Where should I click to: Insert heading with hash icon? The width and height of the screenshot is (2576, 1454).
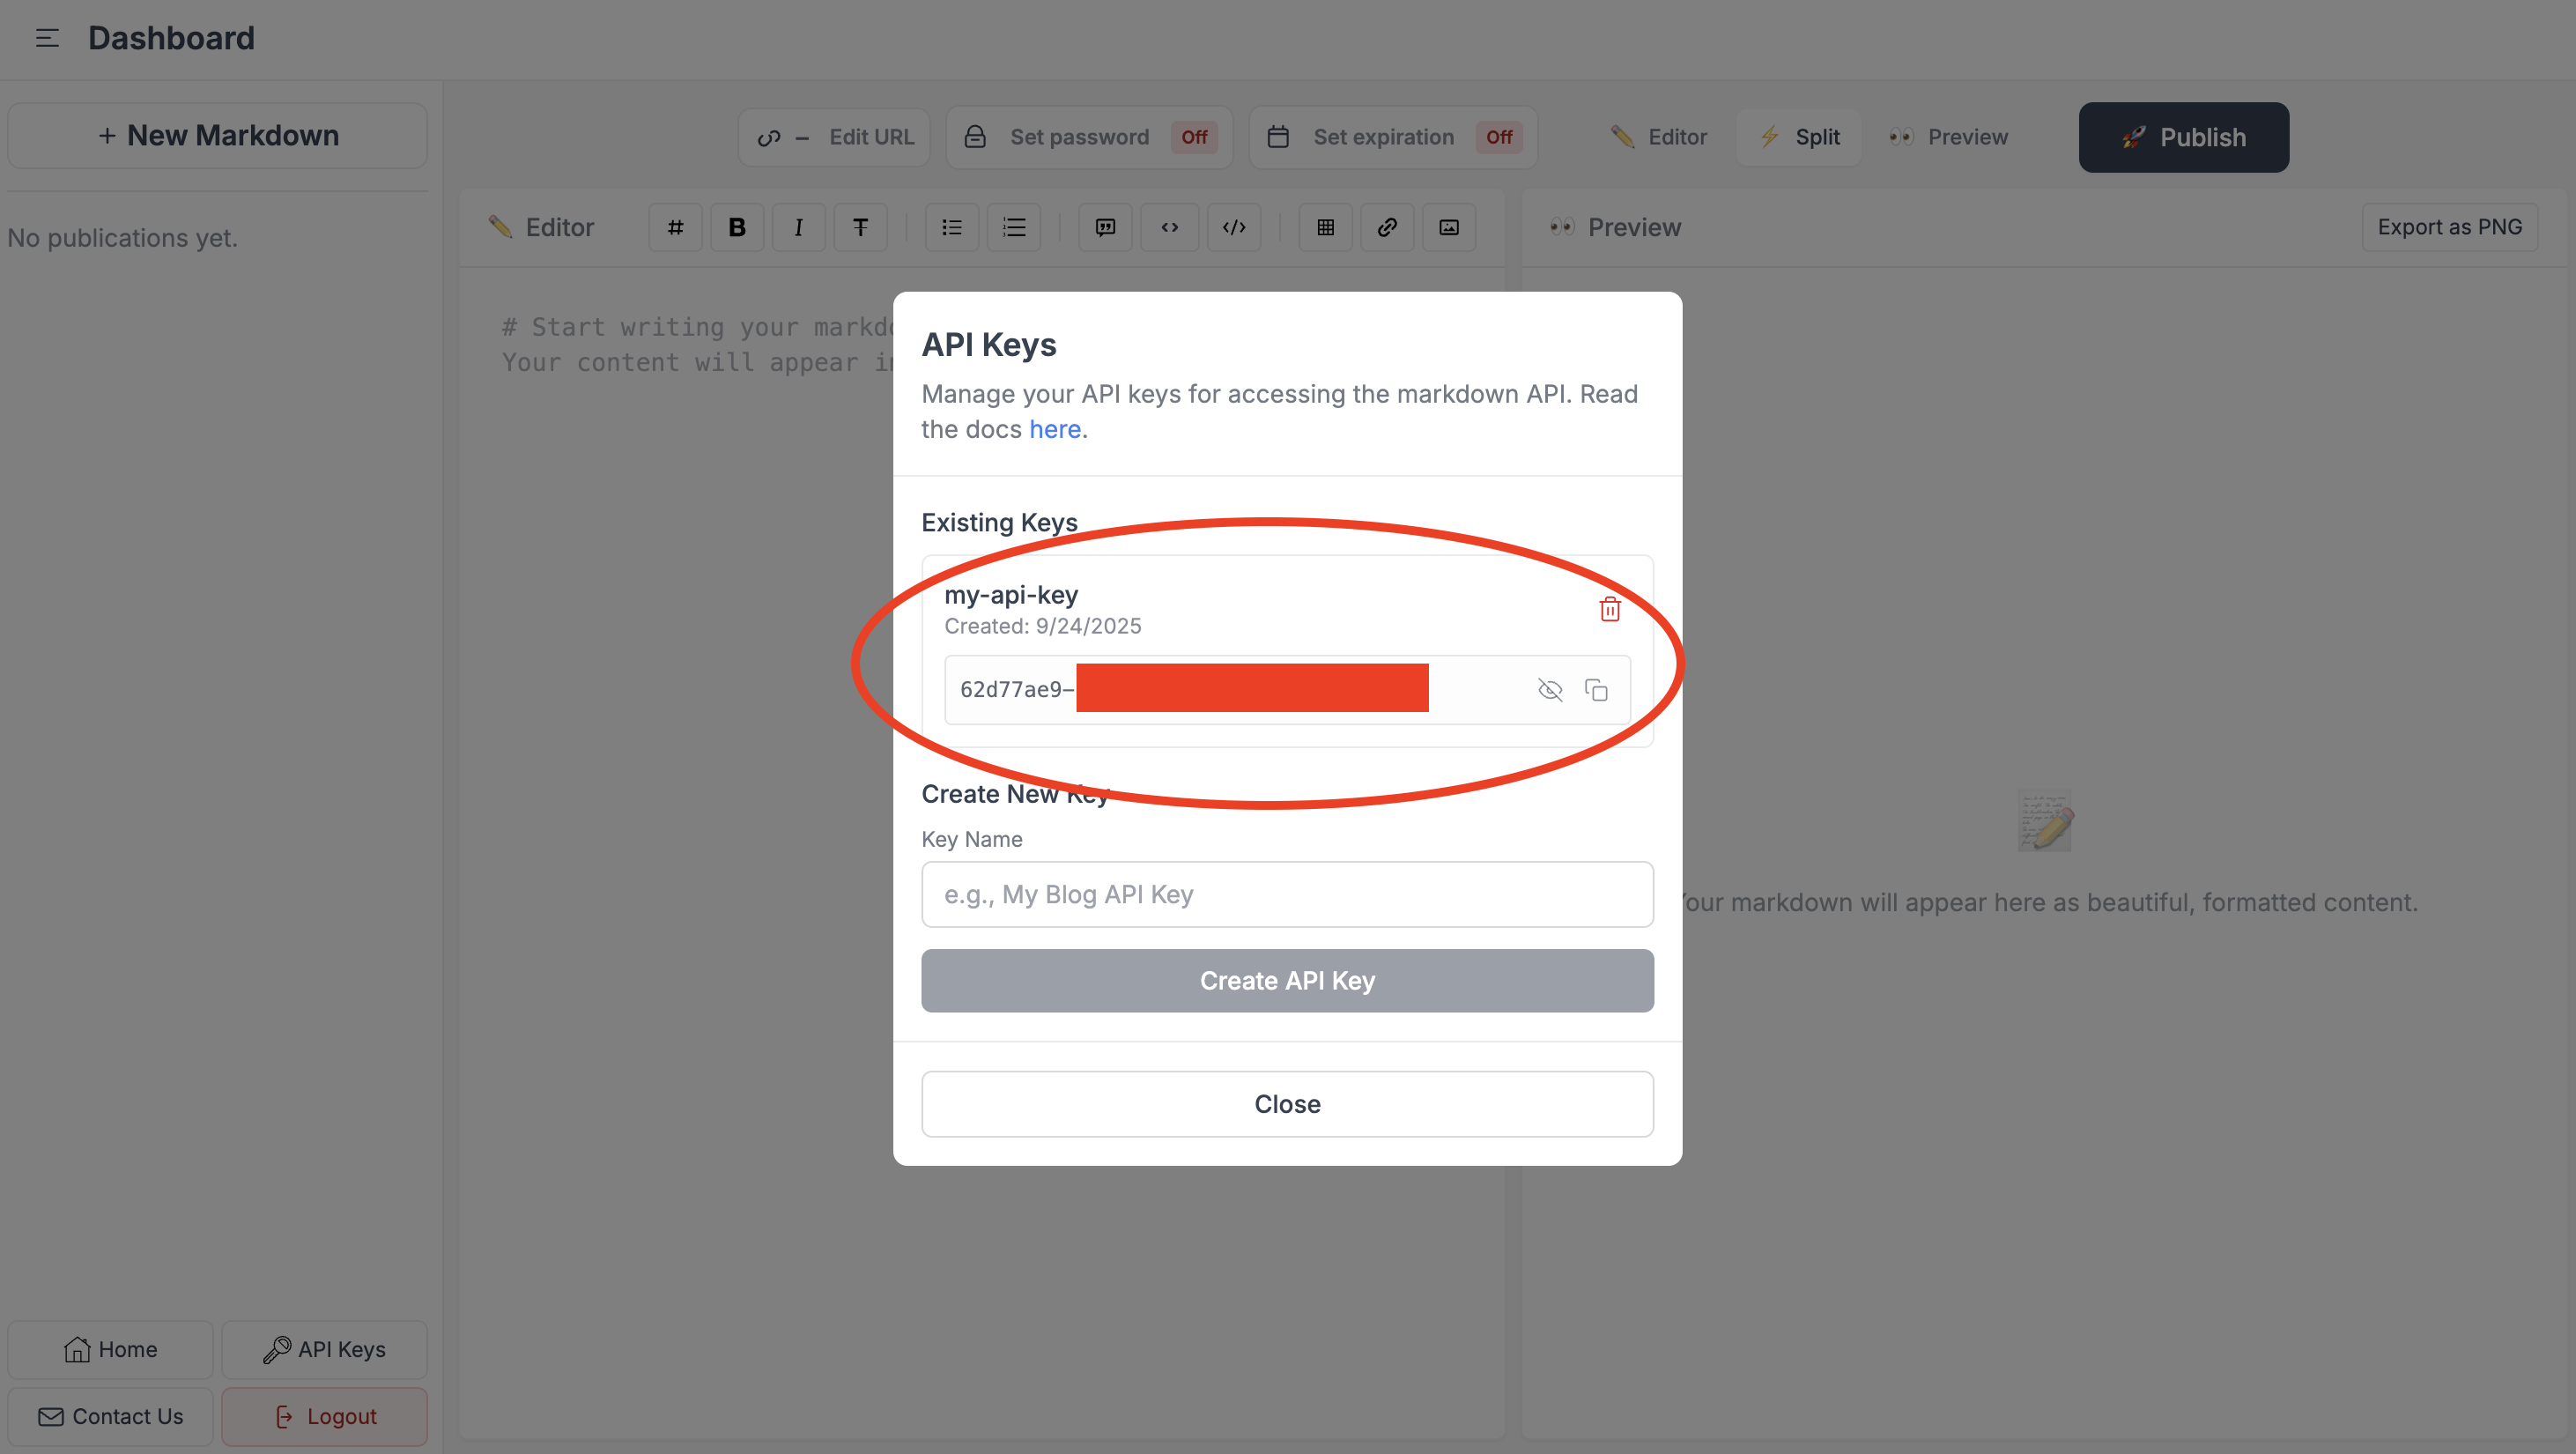tap(675, 227)
